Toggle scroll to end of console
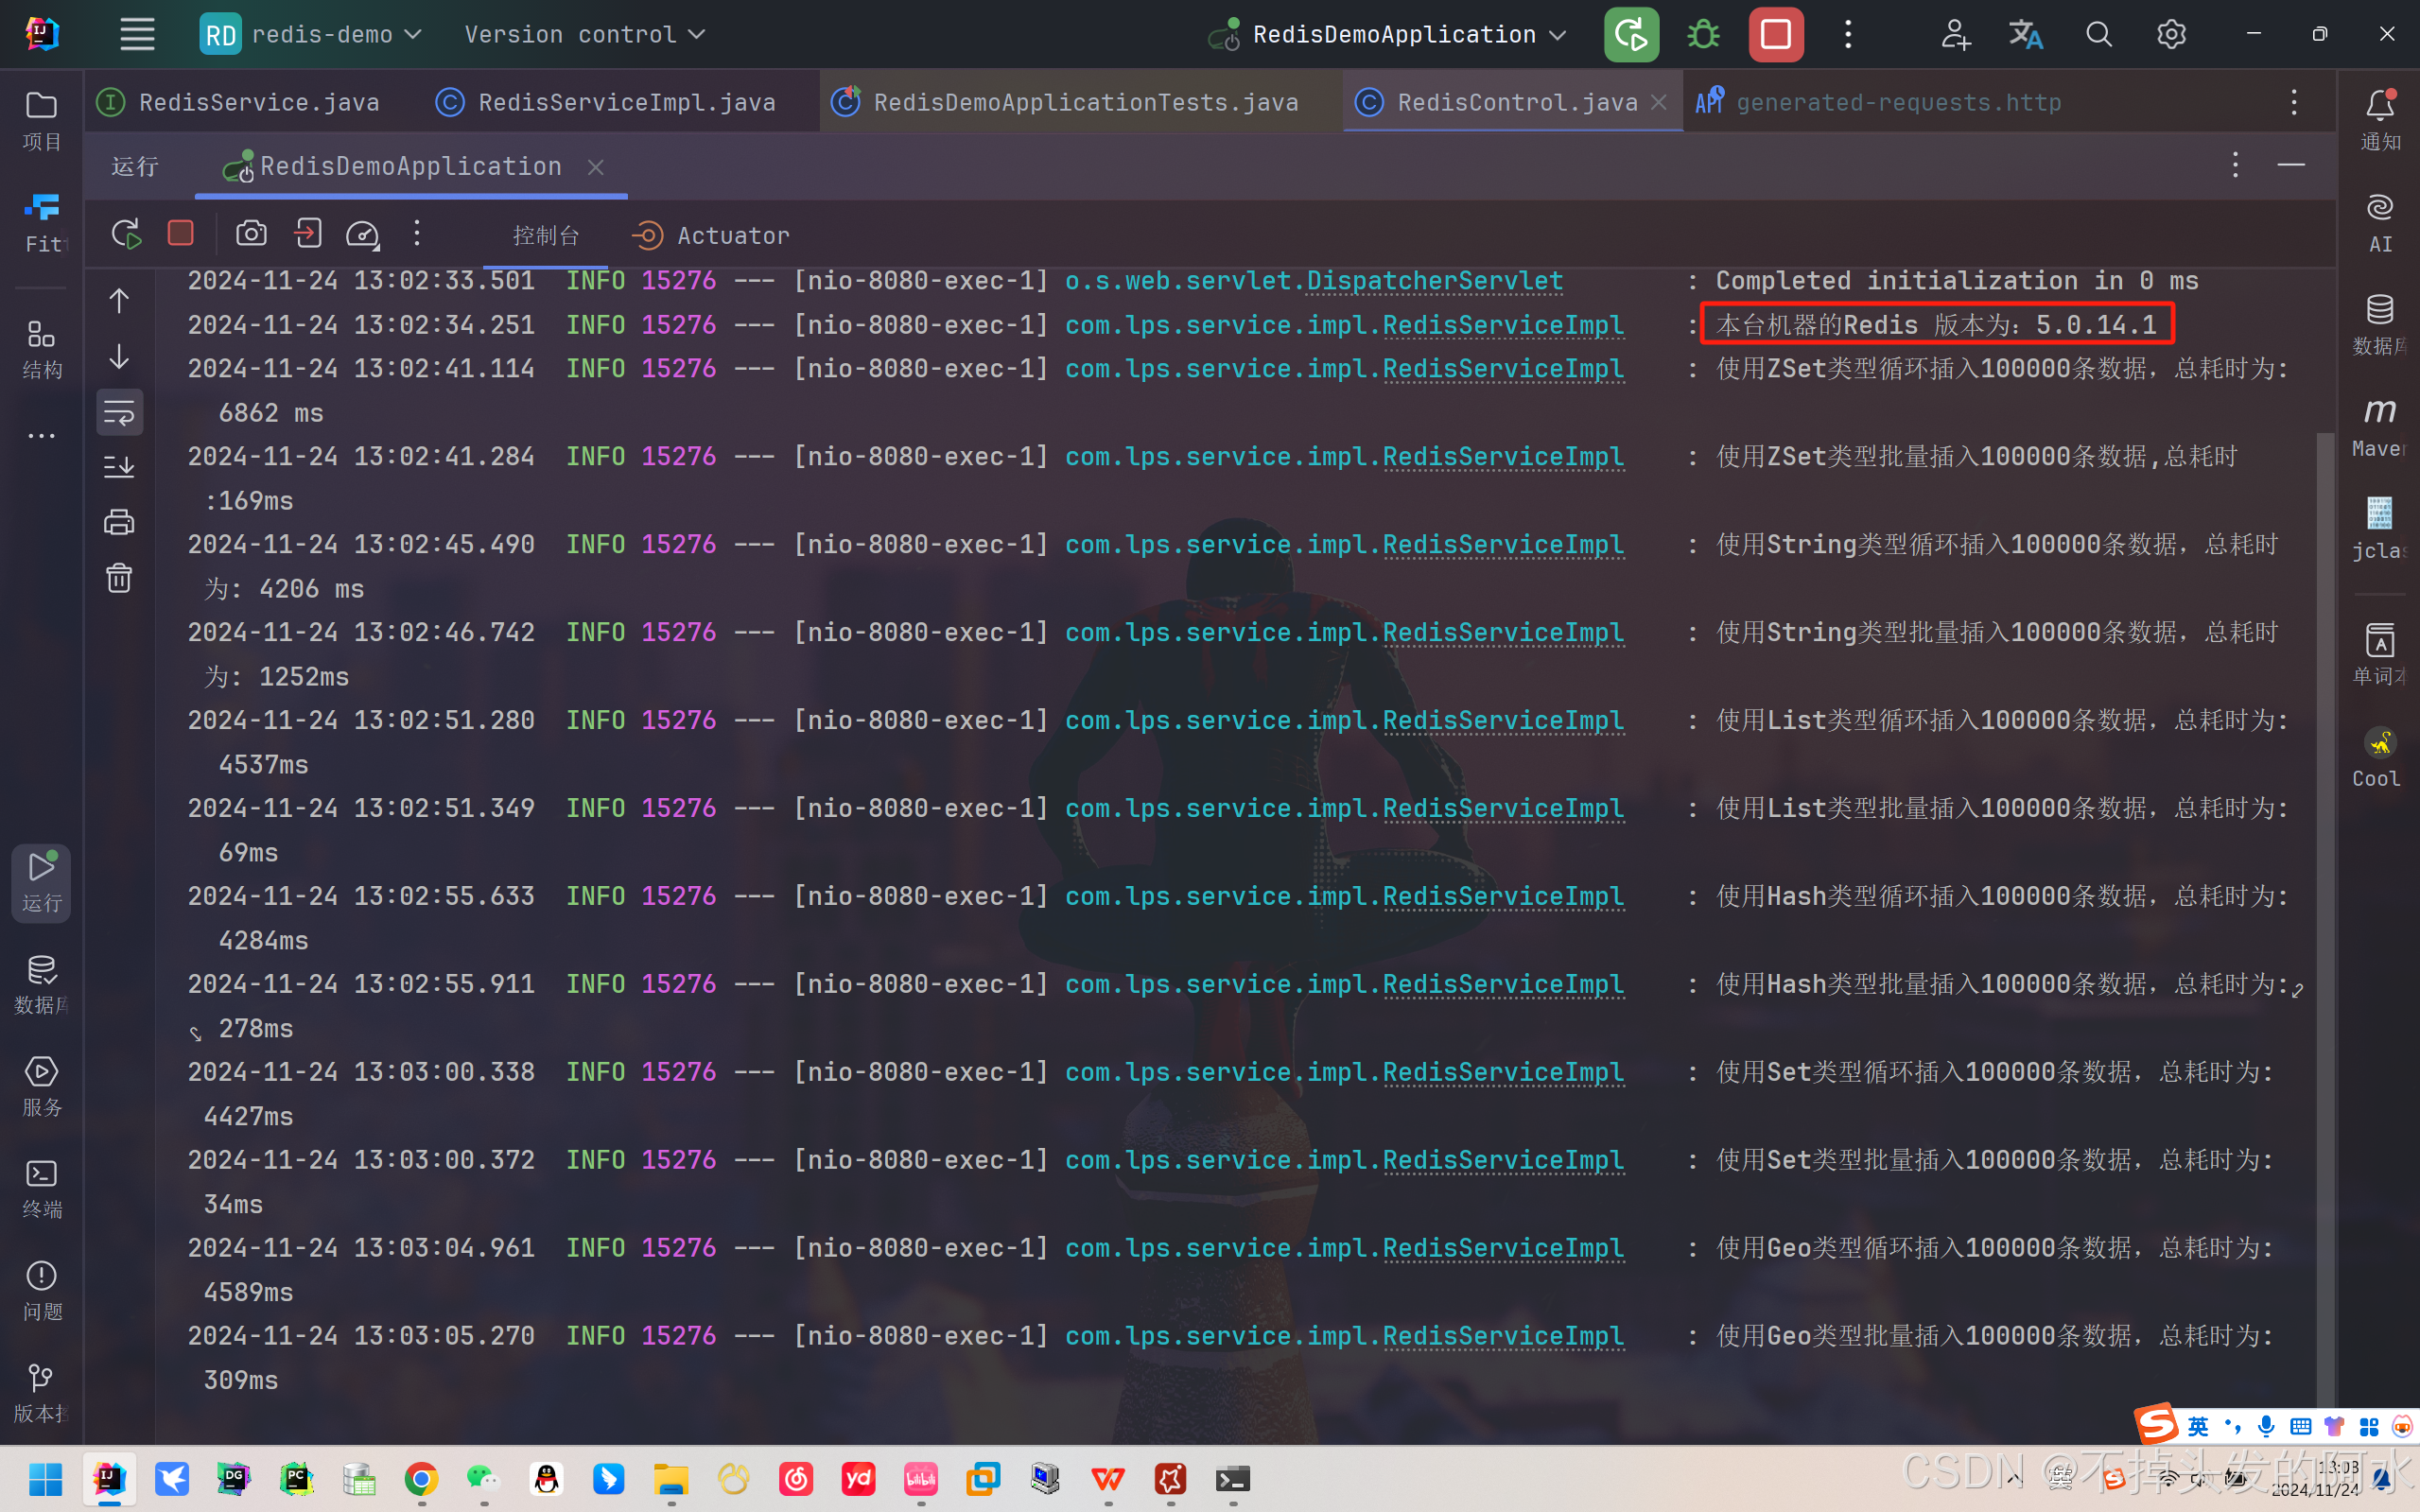Screen dimensions: 2420x1512 click(x=119, y=467)
